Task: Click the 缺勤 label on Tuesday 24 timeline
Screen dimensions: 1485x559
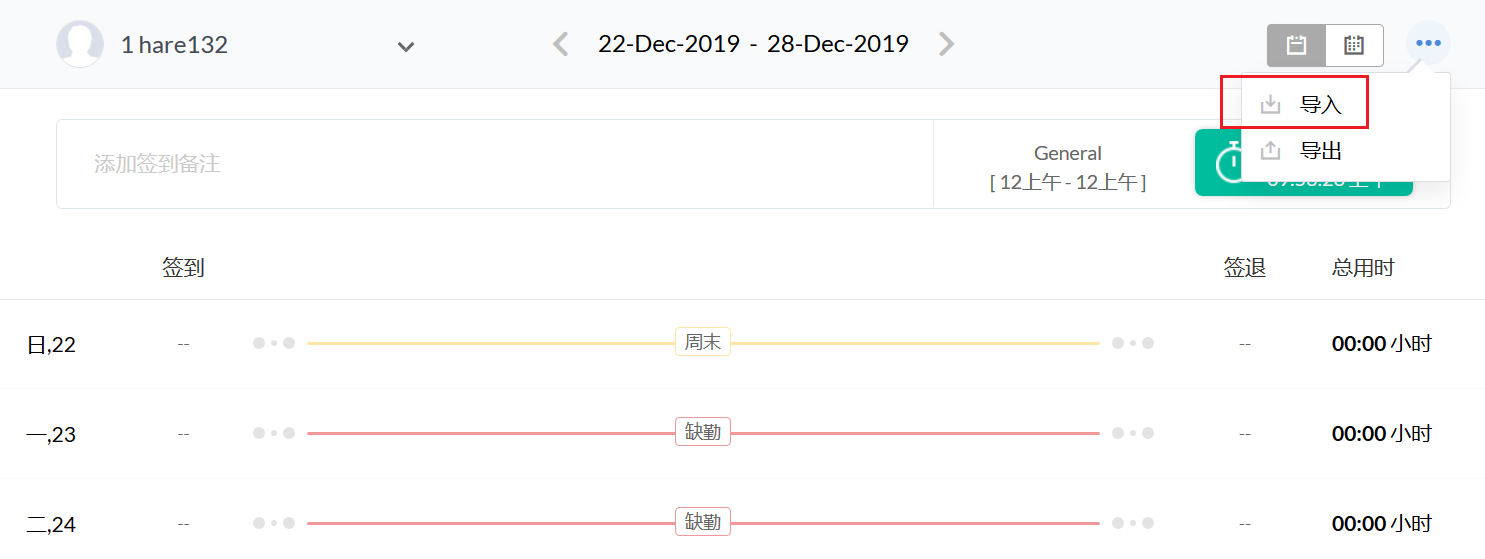Action: tap(702, 523)
